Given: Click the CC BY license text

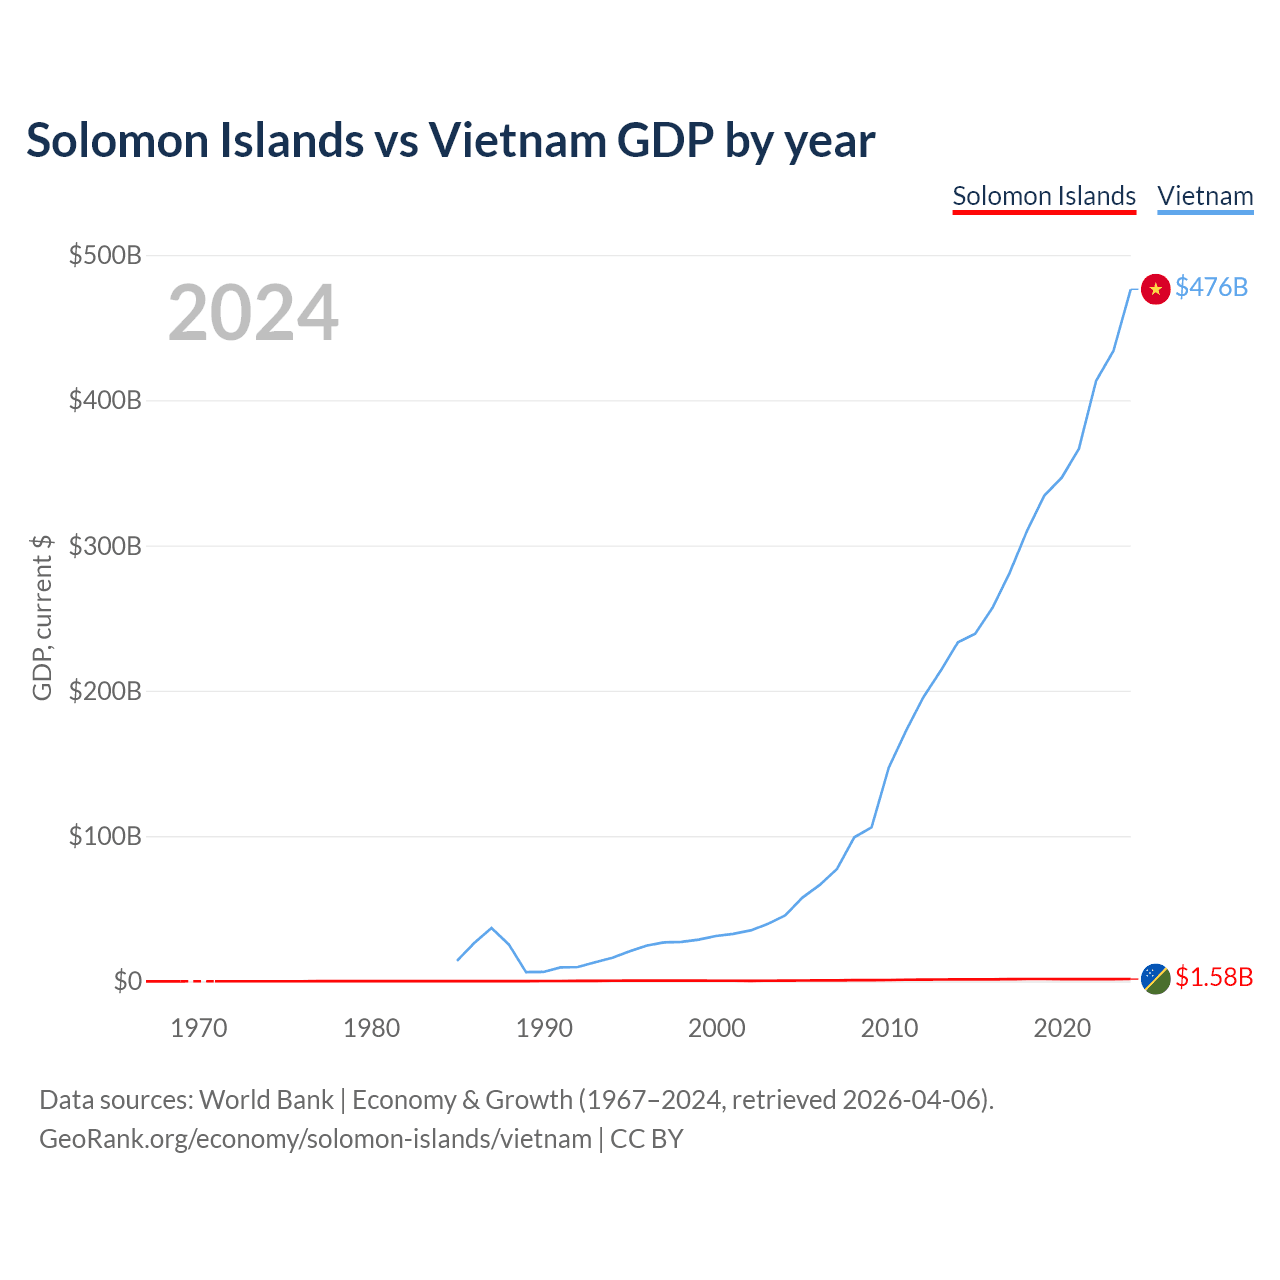Looking at the screenshot, I should pyautogui.click(x=647, y=1139).
